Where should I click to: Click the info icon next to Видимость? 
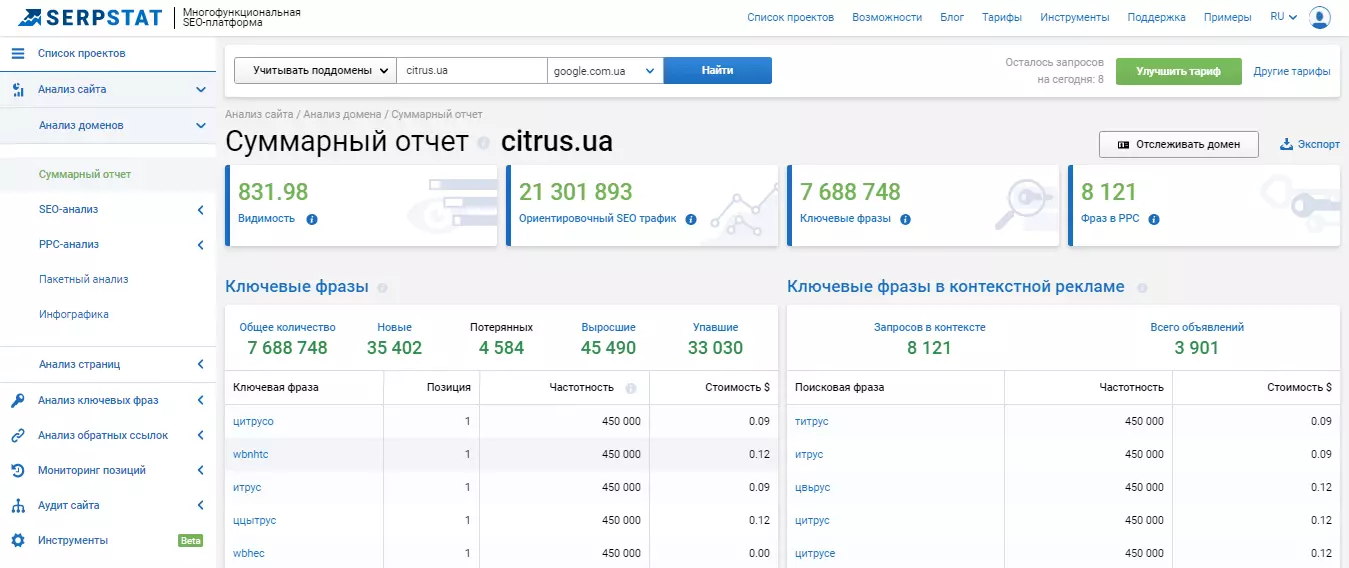[x=312, y=219]
